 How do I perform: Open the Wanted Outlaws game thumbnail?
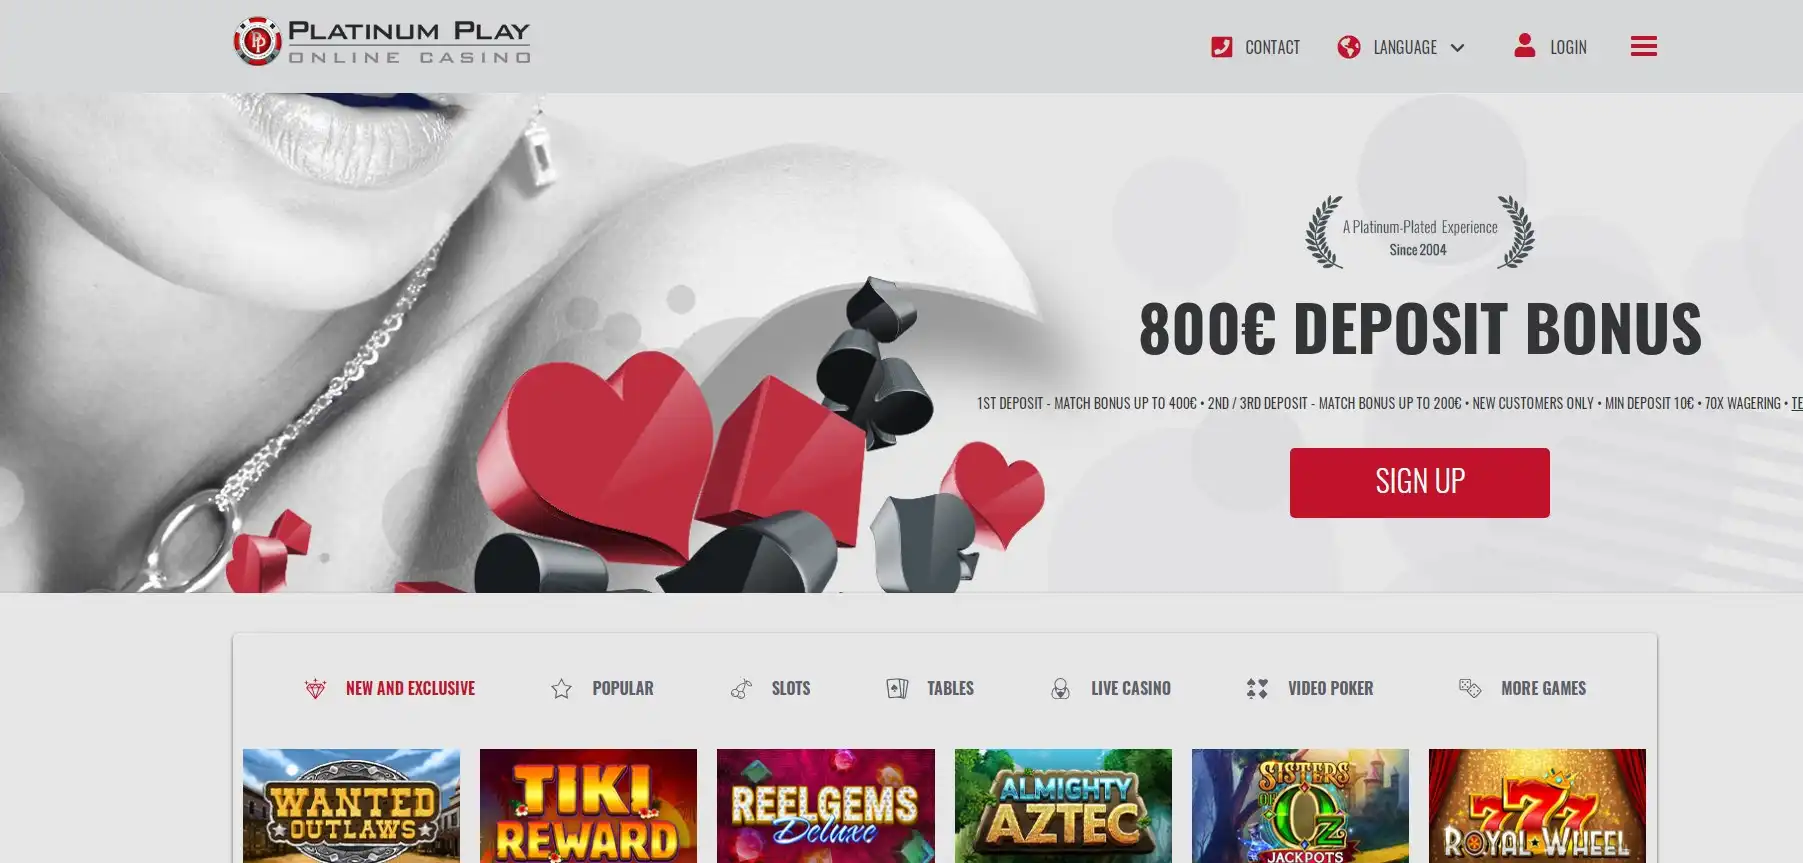[x=351, y=806]
